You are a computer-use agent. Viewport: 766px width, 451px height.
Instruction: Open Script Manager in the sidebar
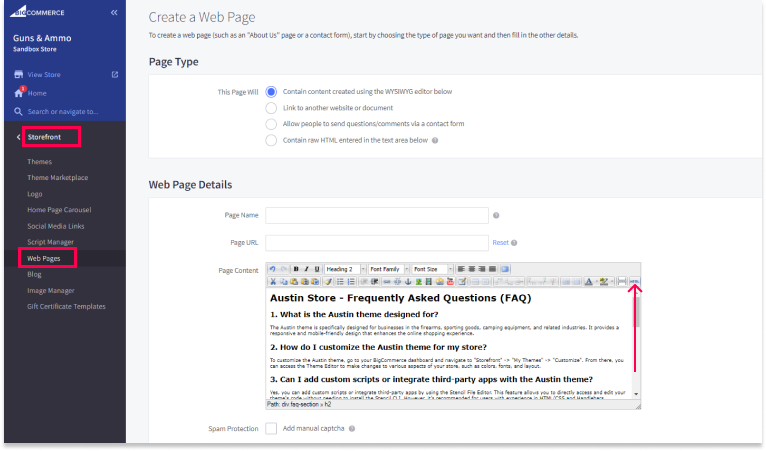pyautogui.click(x=50, y=242)
